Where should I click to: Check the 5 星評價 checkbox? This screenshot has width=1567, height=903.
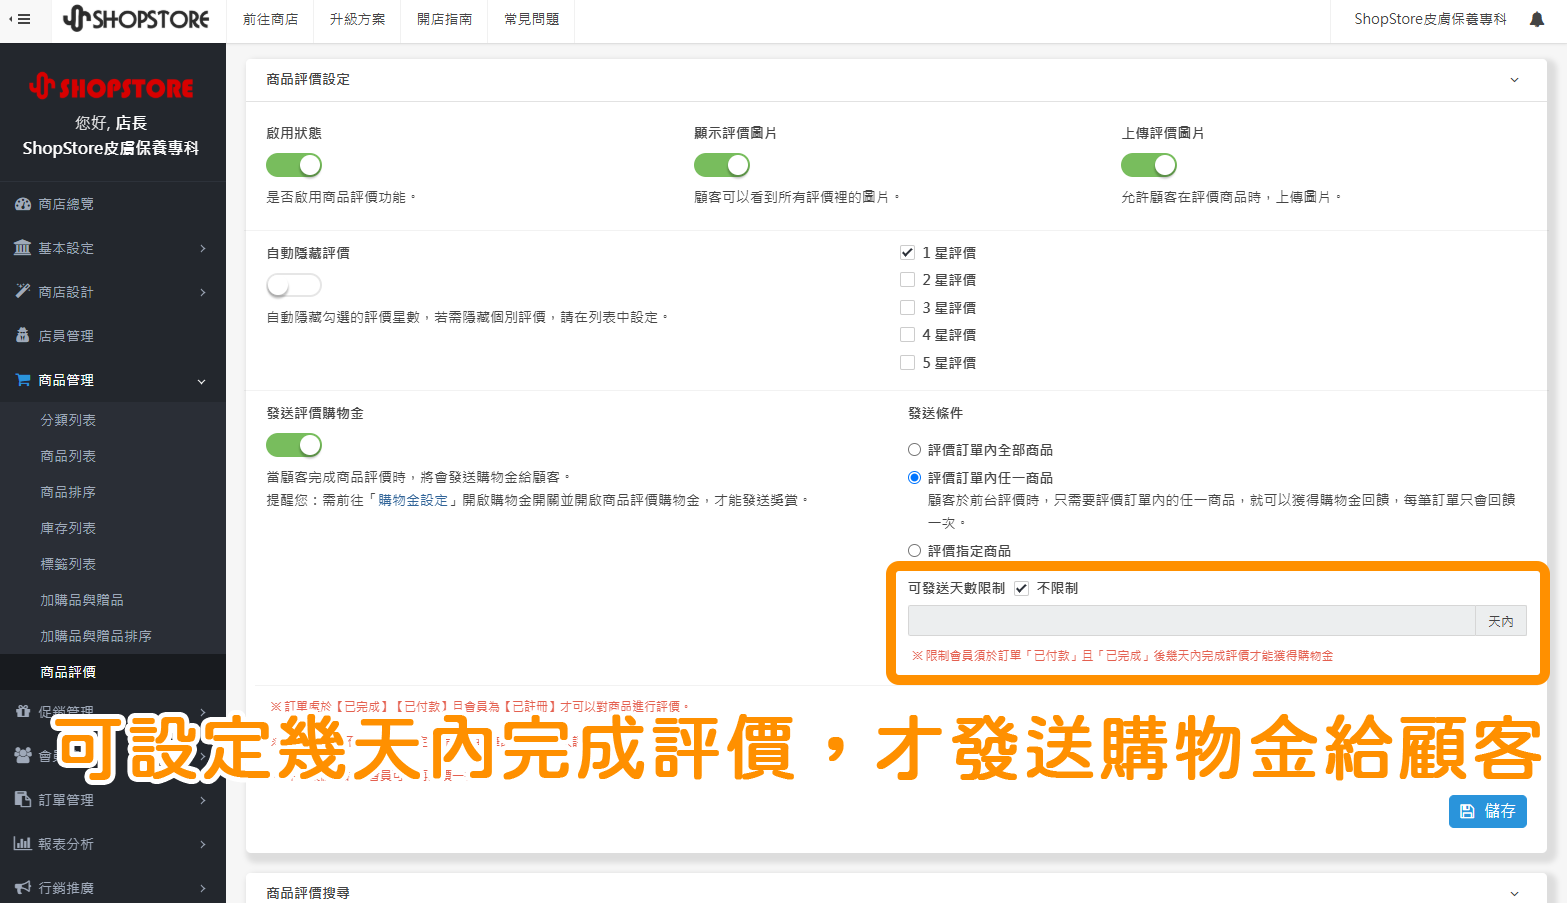pyautogui.click(x=908, y=363)
